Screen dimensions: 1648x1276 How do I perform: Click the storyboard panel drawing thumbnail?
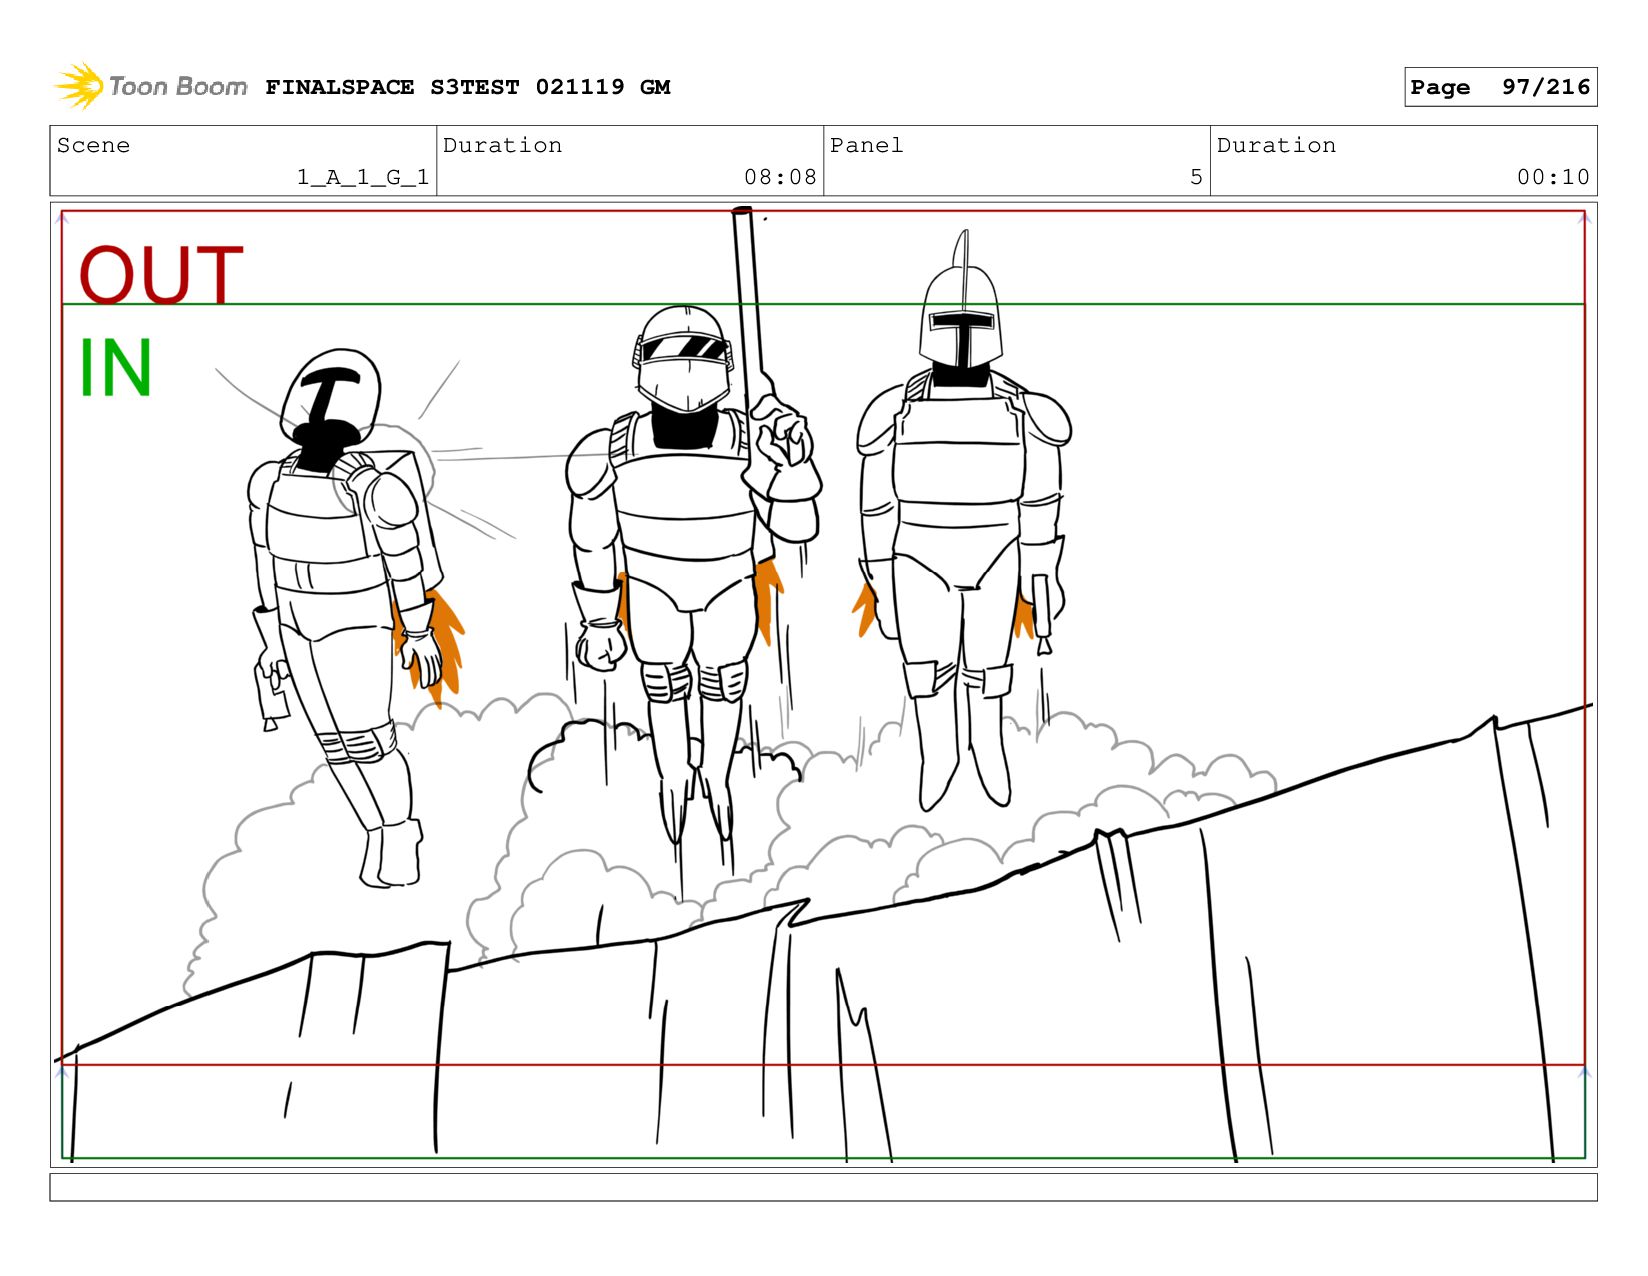pos(823,685)
